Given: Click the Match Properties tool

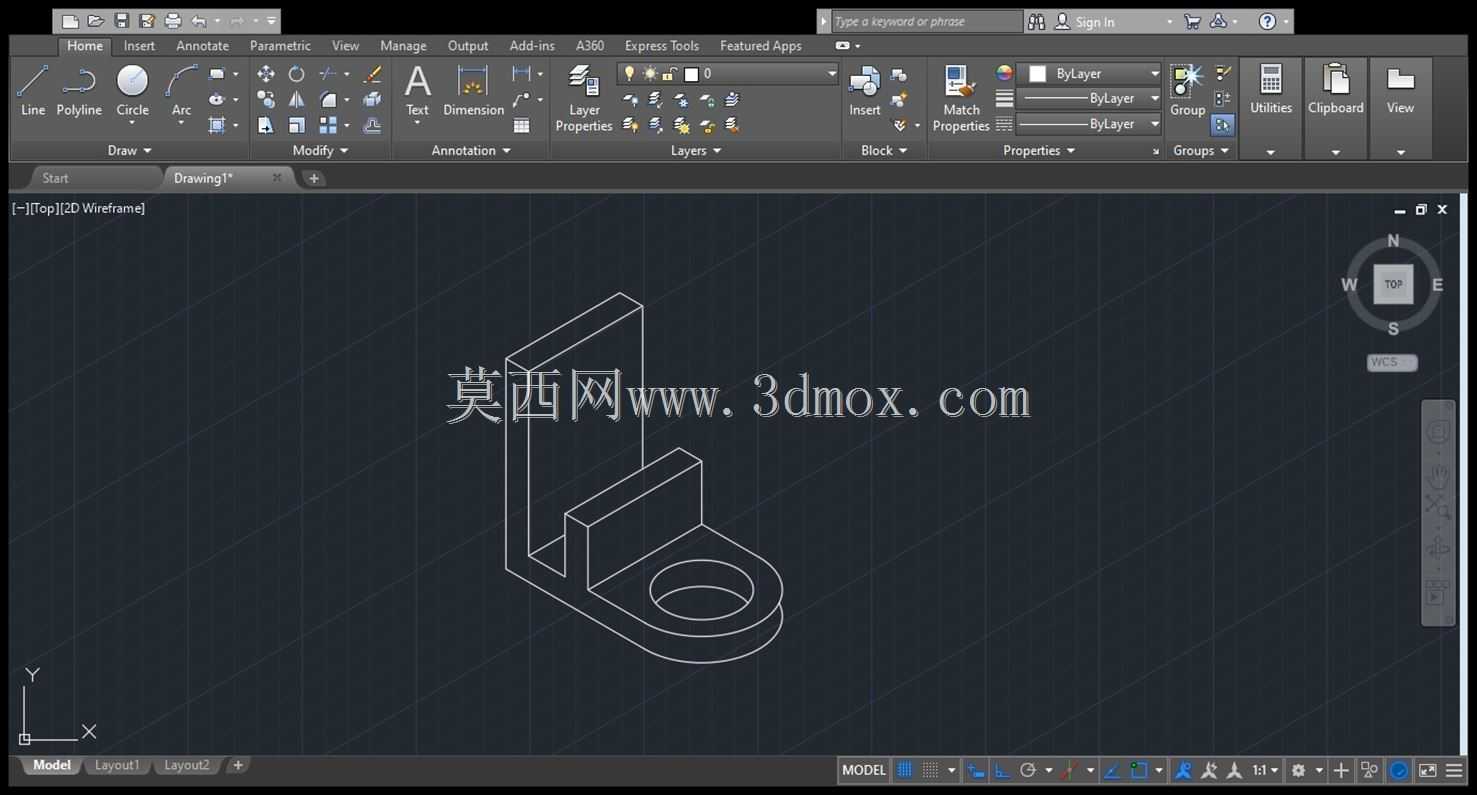Looking at the screenshot, I should click(x=961, y=97).
